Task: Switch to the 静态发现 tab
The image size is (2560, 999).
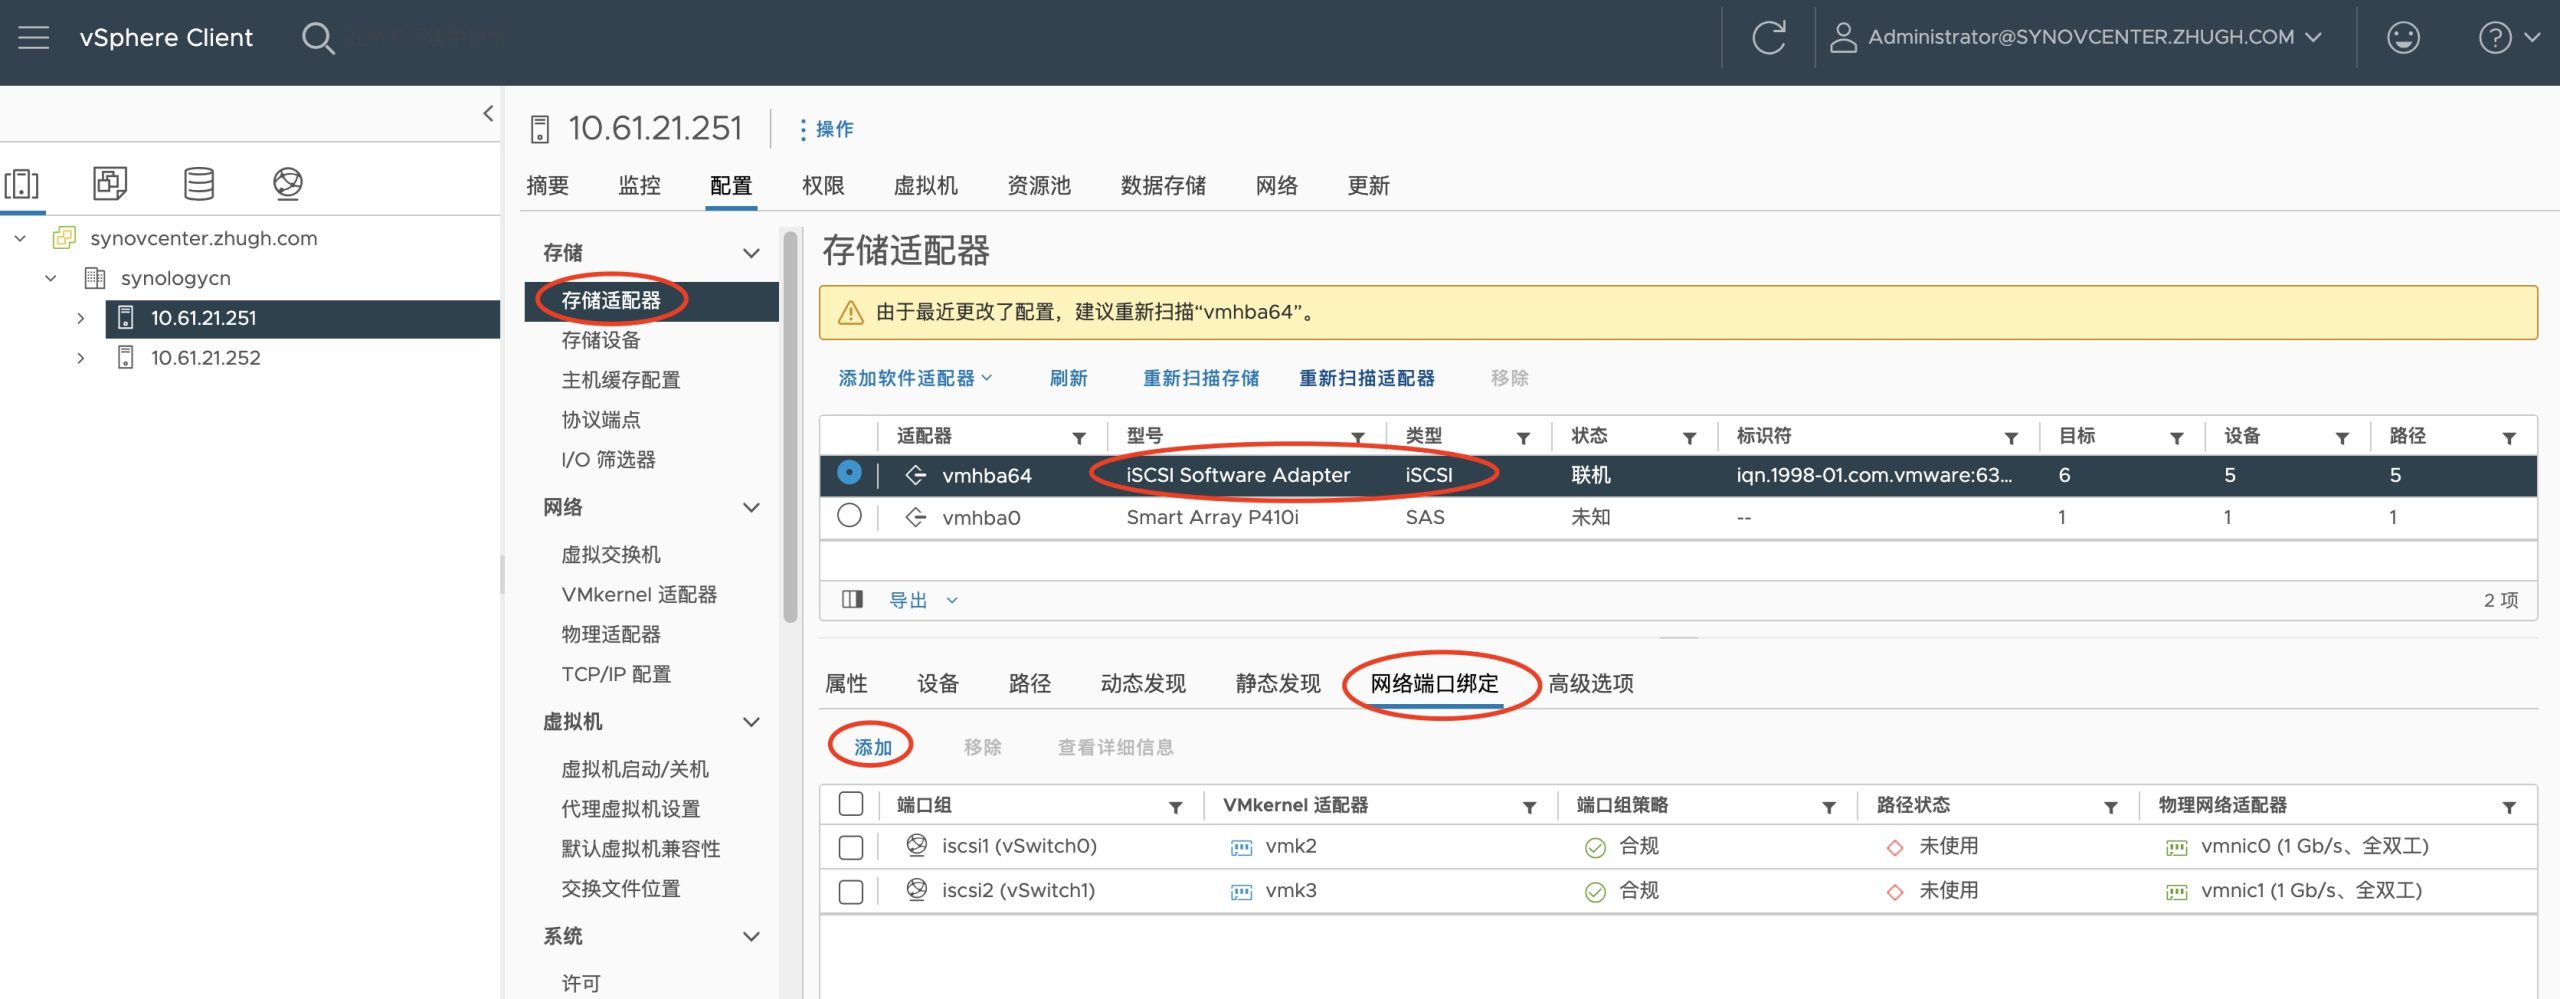Action: coord(1278,684)
